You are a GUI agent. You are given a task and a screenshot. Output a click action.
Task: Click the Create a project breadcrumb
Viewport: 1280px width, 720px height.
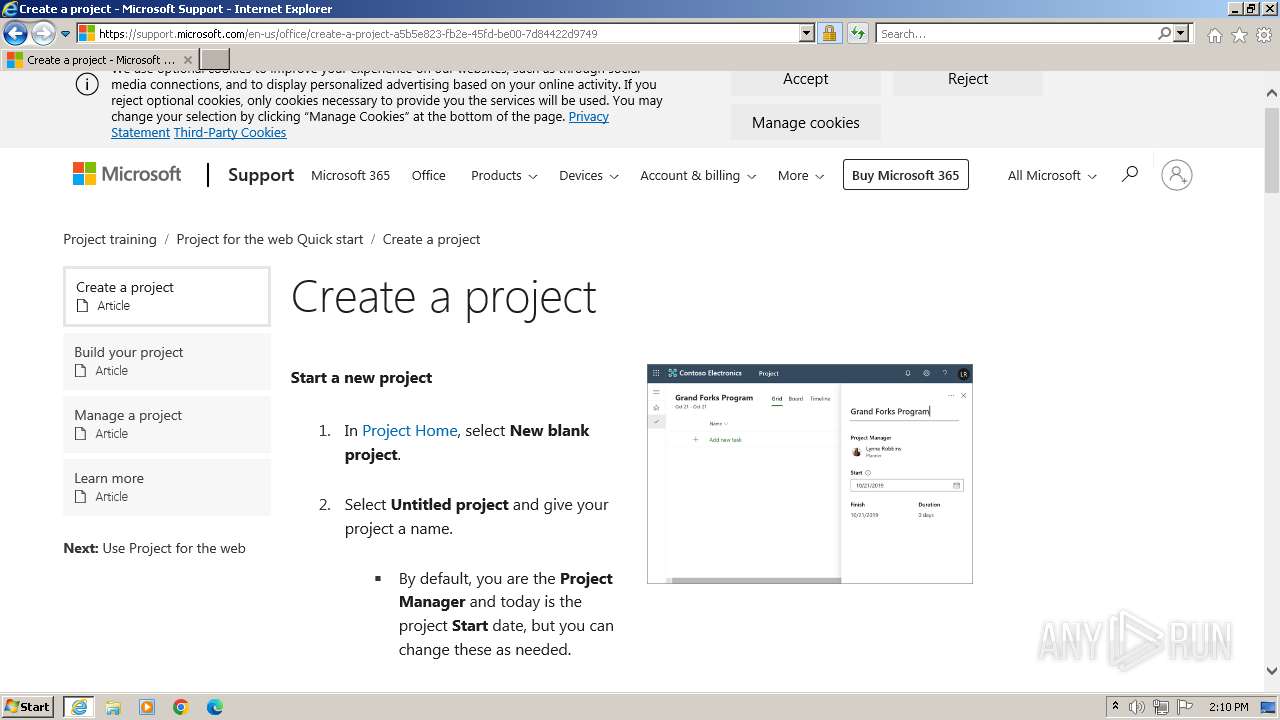pos(431,239)
